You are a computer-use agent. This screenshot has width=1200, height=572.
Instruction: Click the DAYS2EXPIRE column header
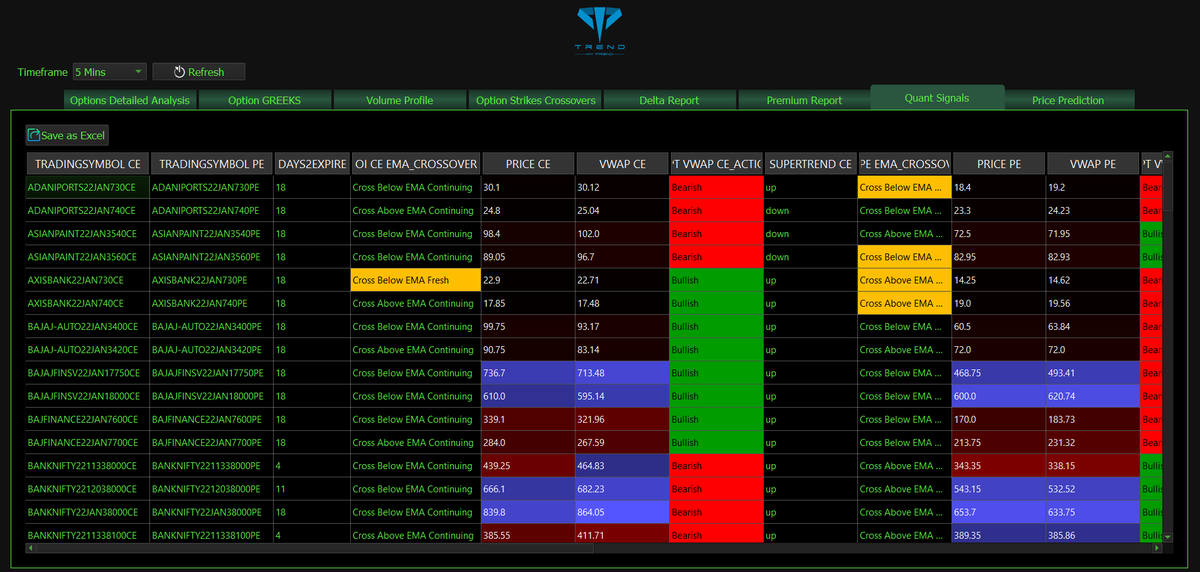click(x=312, y=163)
